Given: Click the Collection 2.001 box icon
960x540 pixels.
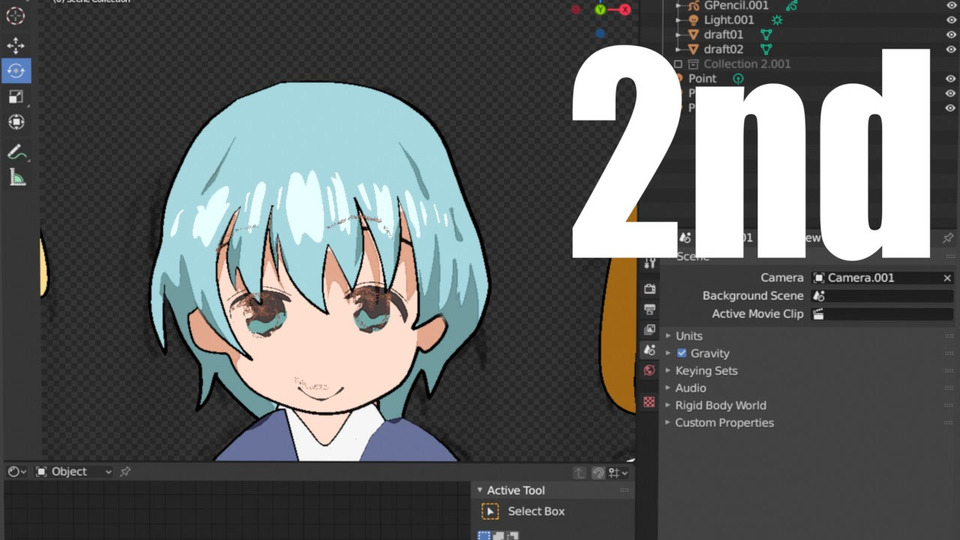Looking at the screenshot, I should point(693,64).
